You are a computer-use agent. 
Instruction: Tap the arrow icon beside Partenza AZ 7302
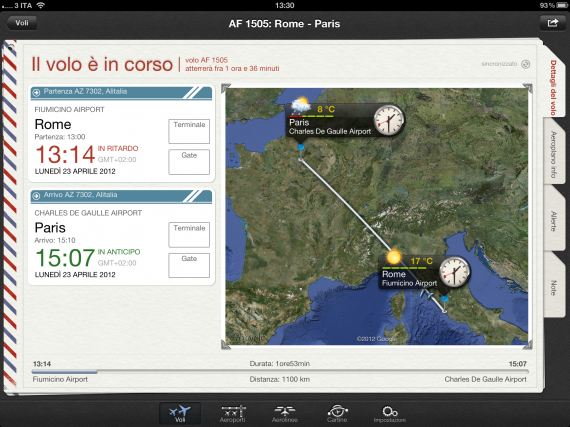click(x=36, y=92)
